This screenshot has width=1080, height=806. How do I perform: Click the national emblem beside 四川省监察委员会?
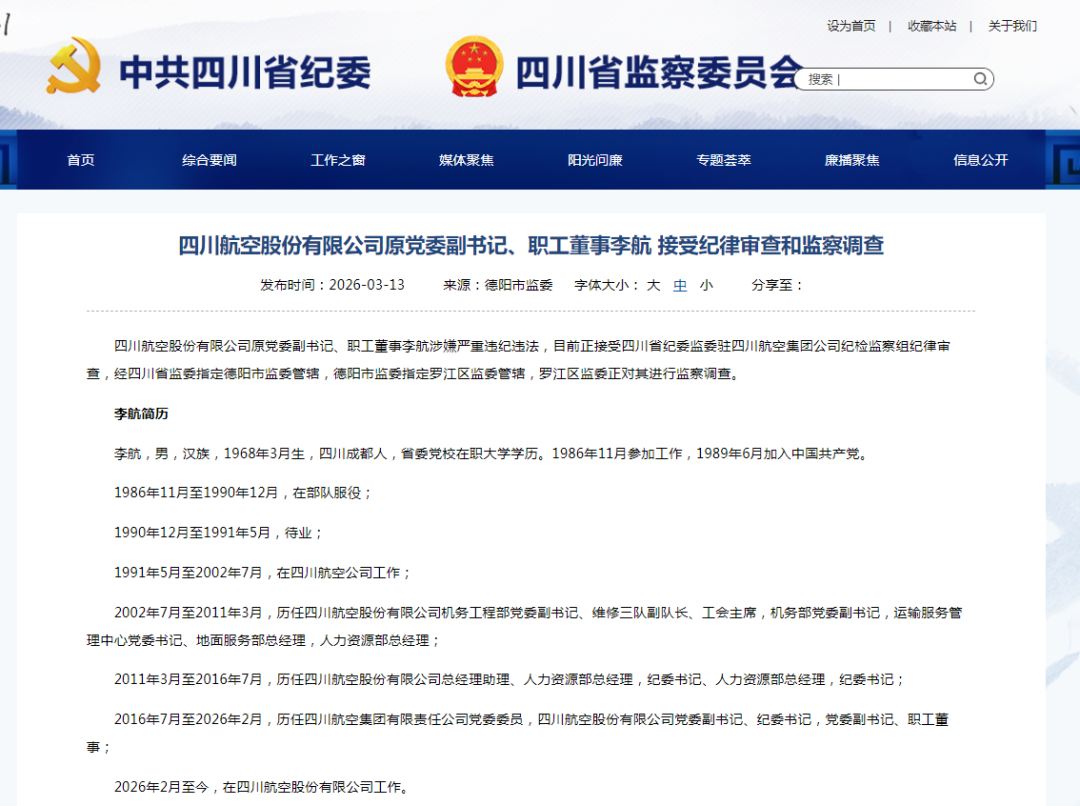[x=475, y=66]
